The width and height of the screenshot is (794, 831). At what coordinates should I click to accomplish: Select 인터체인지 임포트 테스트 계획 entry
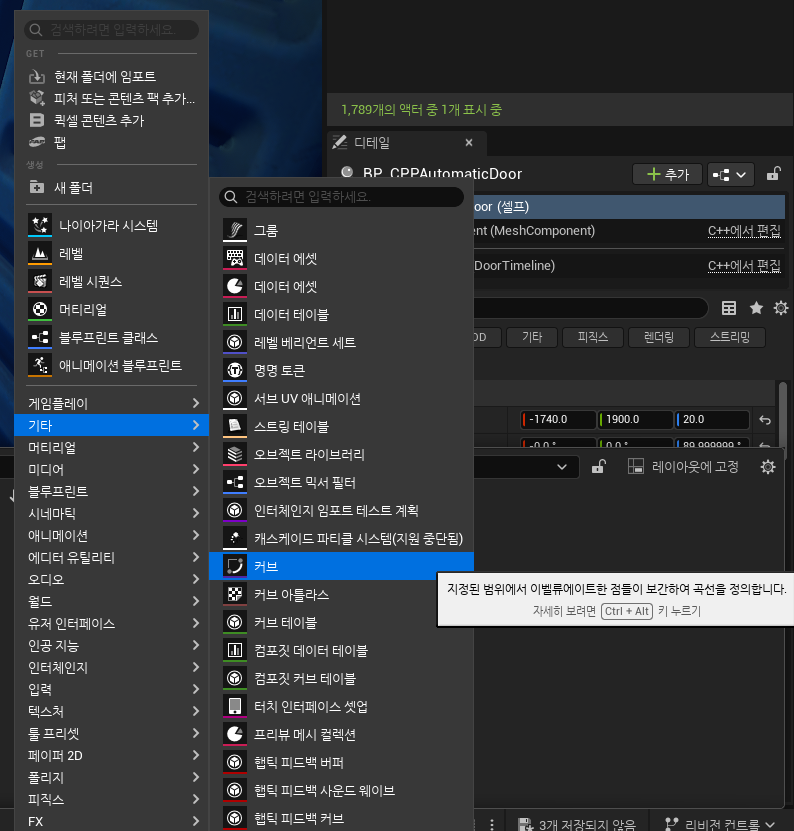coord(341,510)
